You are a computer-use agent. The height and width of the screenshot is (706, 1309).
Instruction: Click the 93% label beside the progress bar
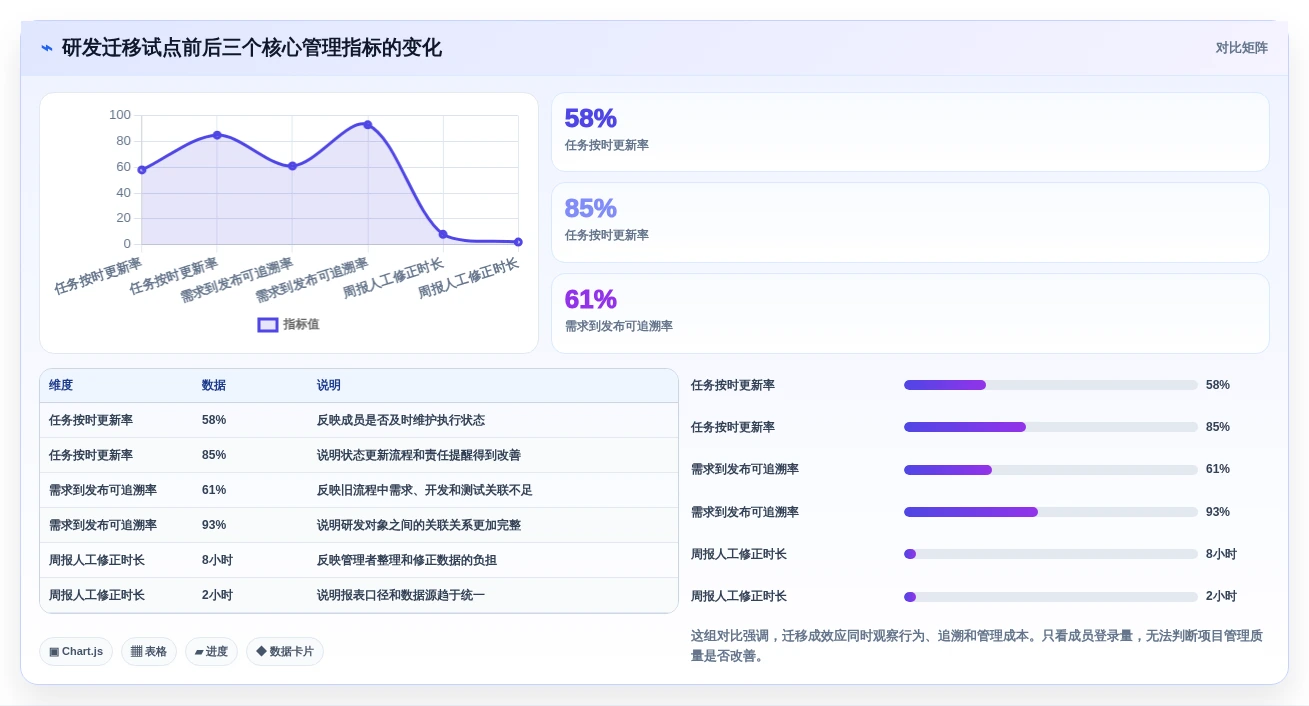tap(1218, 512)
